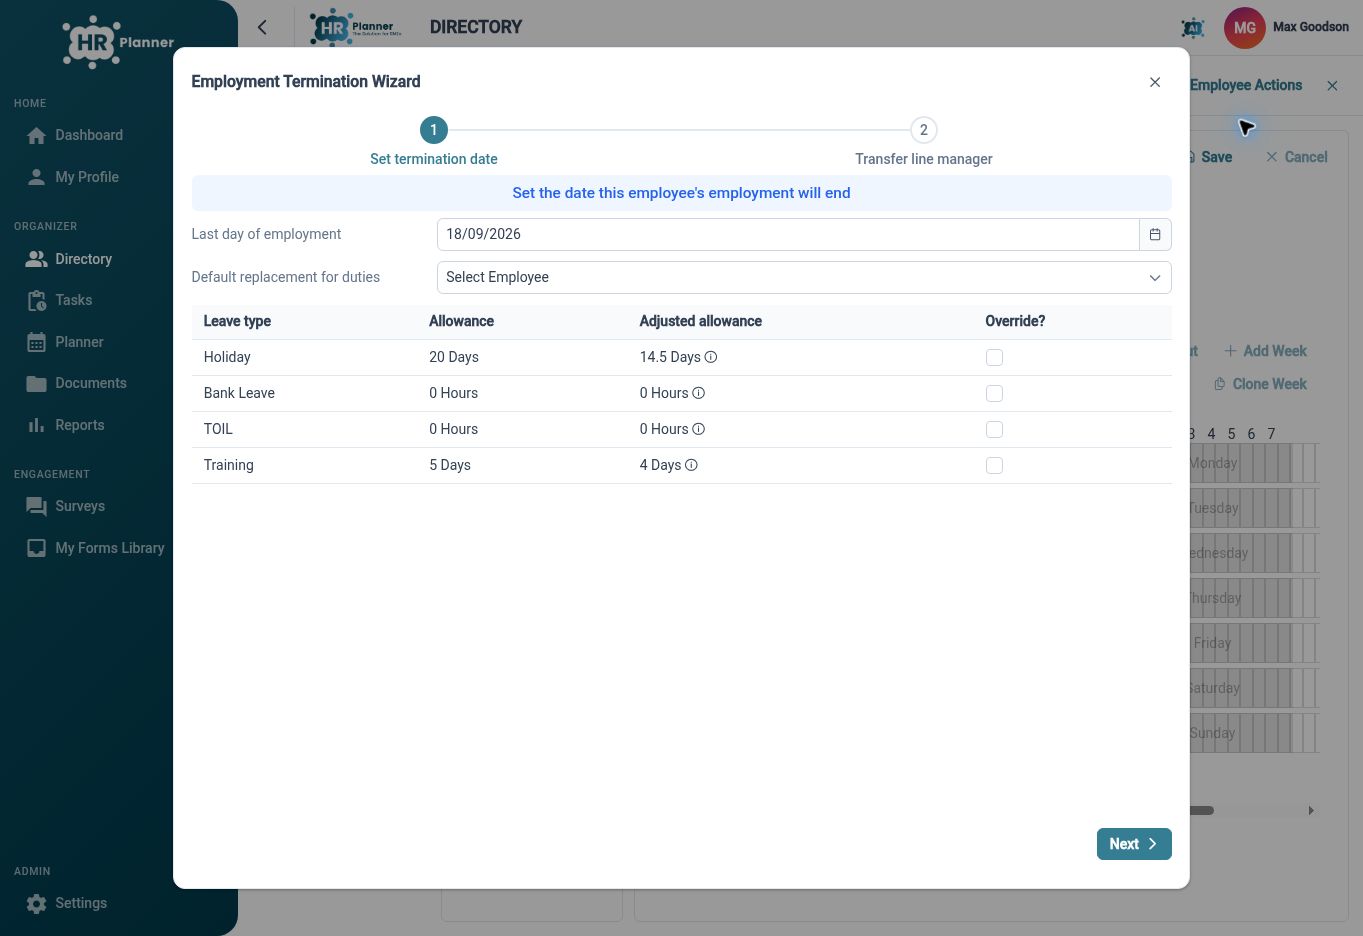1363x936 pixels.
Task: Go to Directory in the sidebar
Action: pos(69,259)
